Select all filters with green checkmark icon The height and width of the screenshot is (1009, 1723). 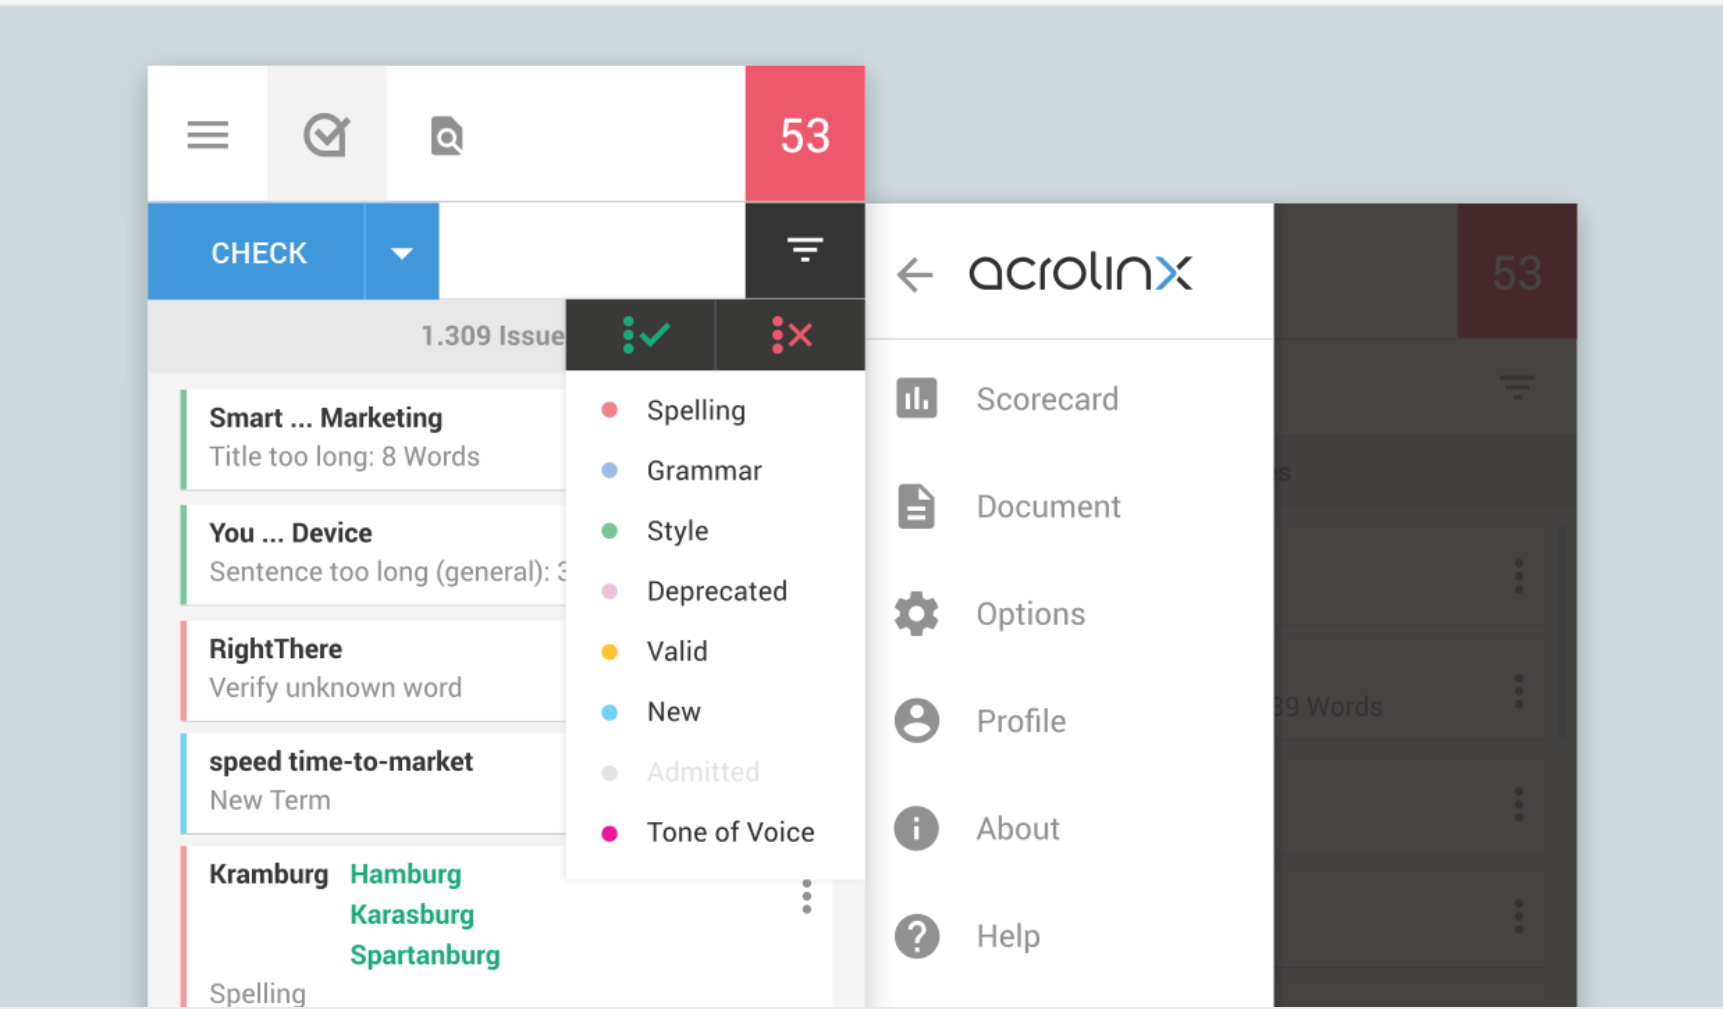point(645,335)
